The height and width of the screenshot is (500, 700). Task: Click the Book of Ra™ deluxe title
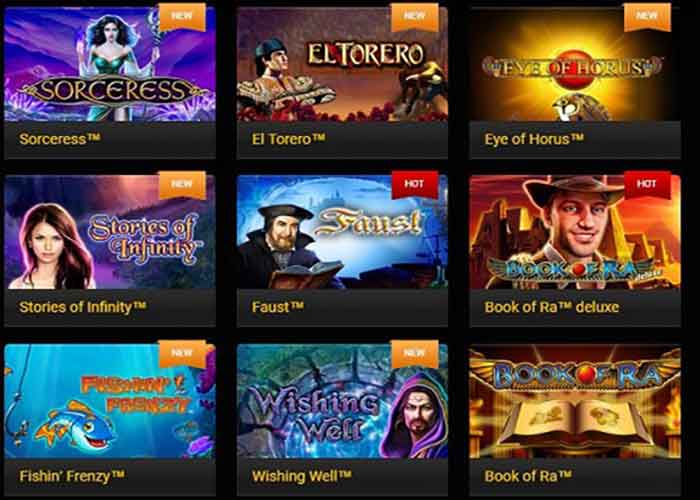pos(552,307)
